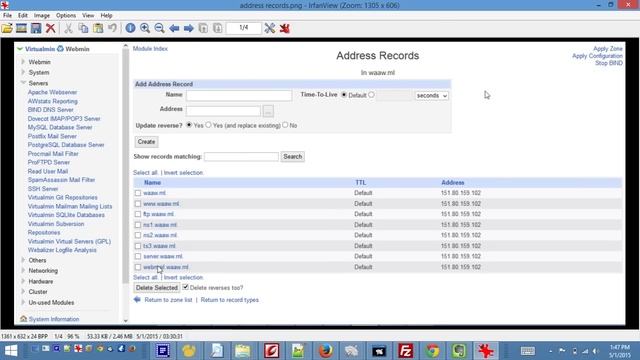
Task: Click the Delete Selected button
Action: (x=157, y=288)
